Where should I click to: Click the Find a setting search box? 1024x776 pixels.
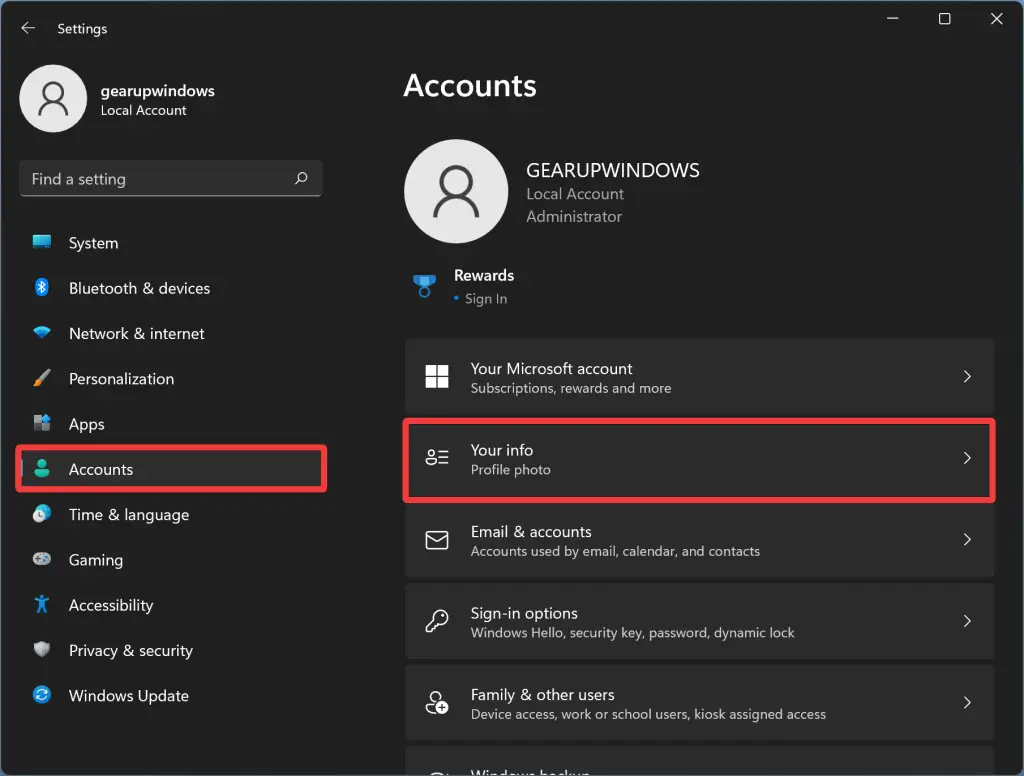point(160,179)
